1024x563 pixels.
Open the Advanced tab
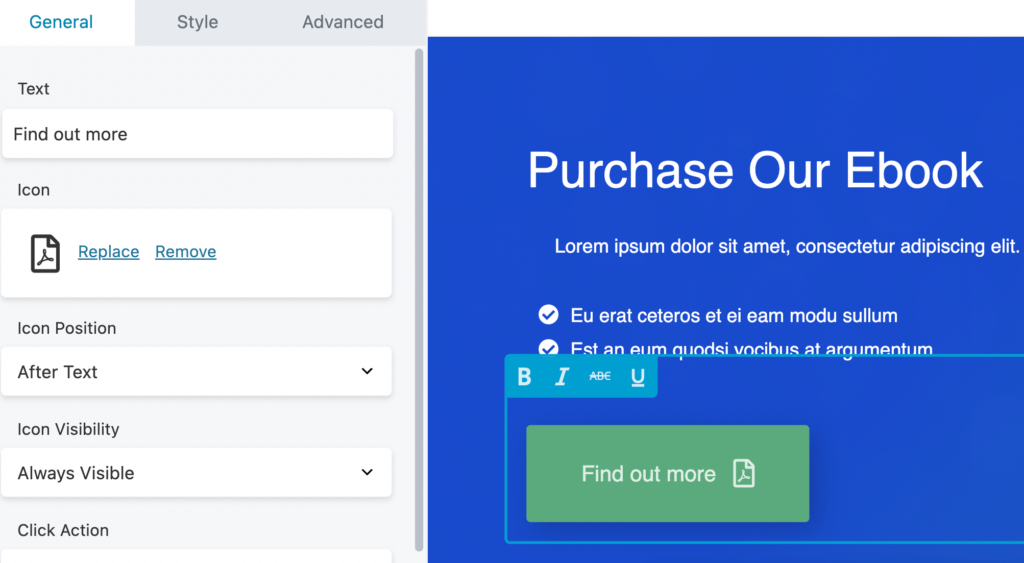[x=343, y=22]
